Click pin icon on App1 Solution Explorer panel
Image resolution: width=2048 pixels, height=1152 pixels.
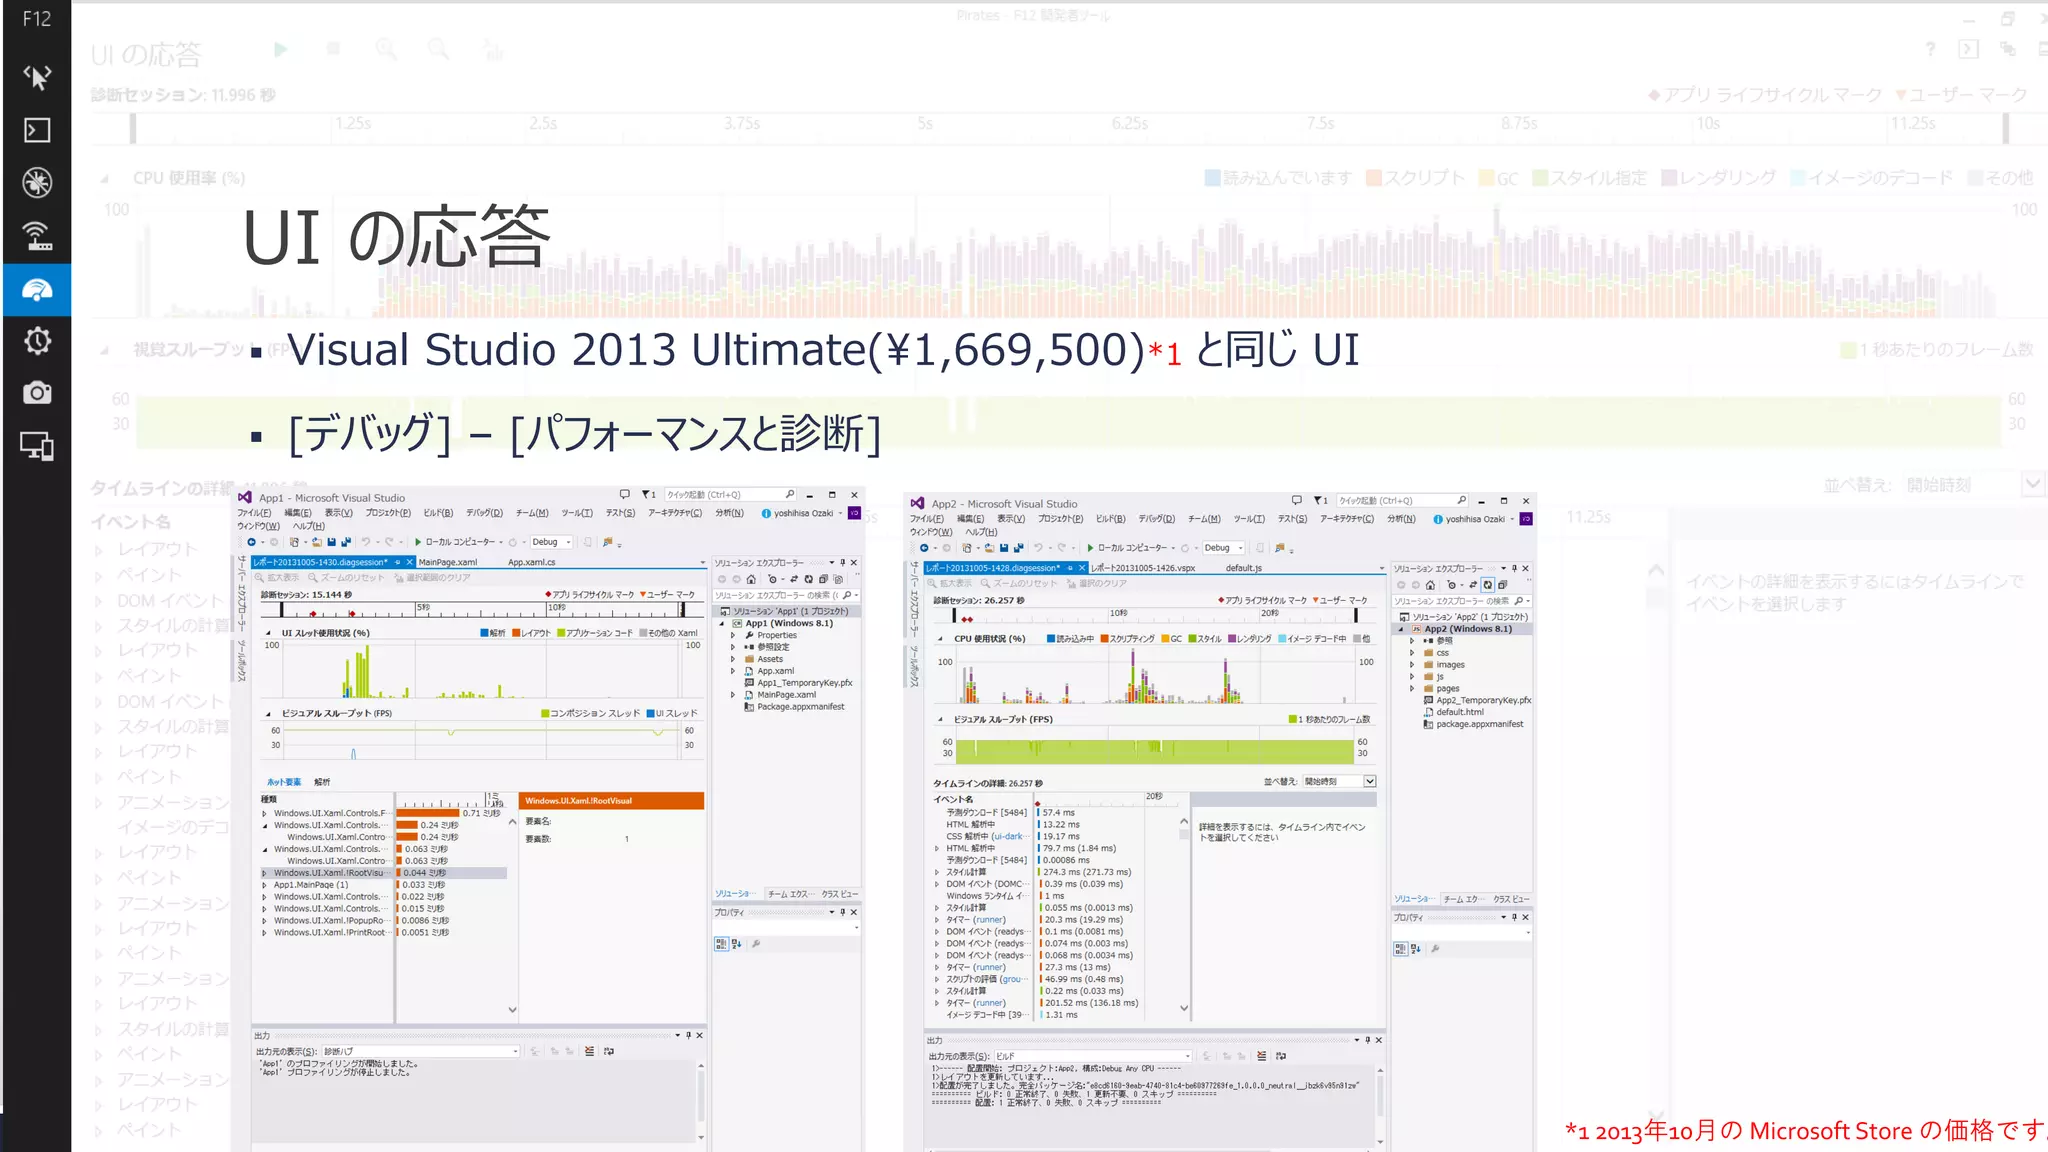[x=842, y=562]
